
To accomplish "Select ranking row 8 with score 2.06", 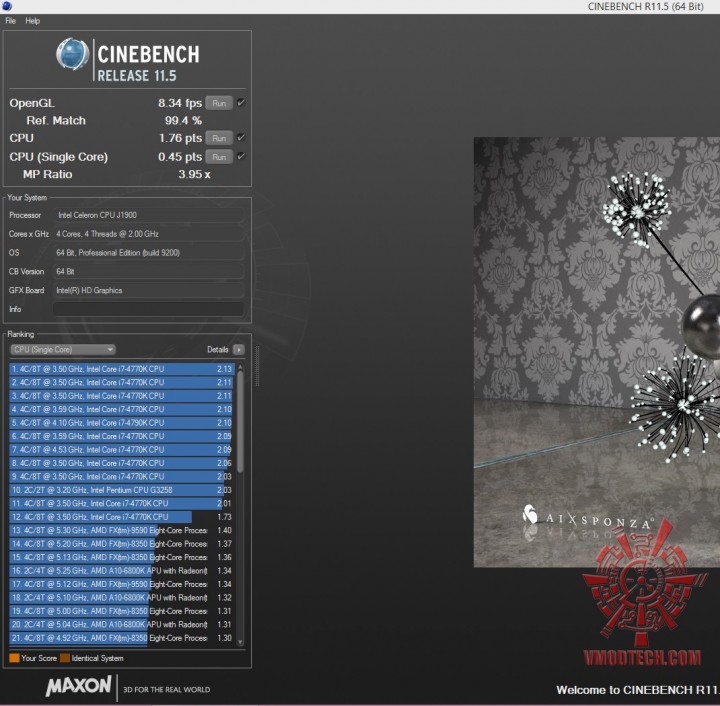I will 122,463.
